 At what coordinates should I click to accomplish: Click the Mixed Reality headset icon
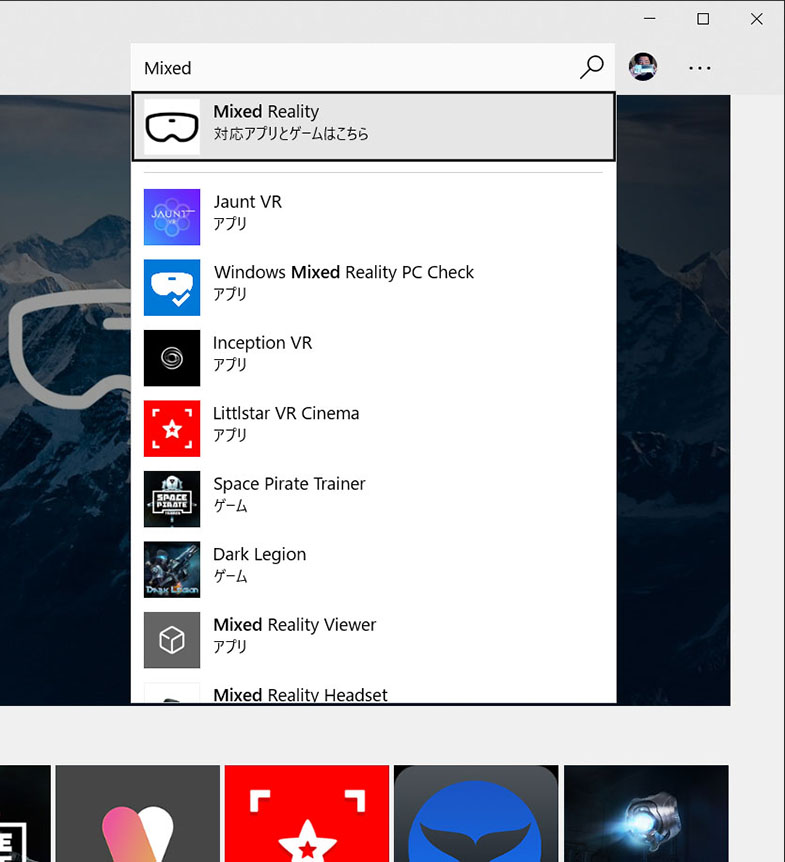click(x=172, y=127)
